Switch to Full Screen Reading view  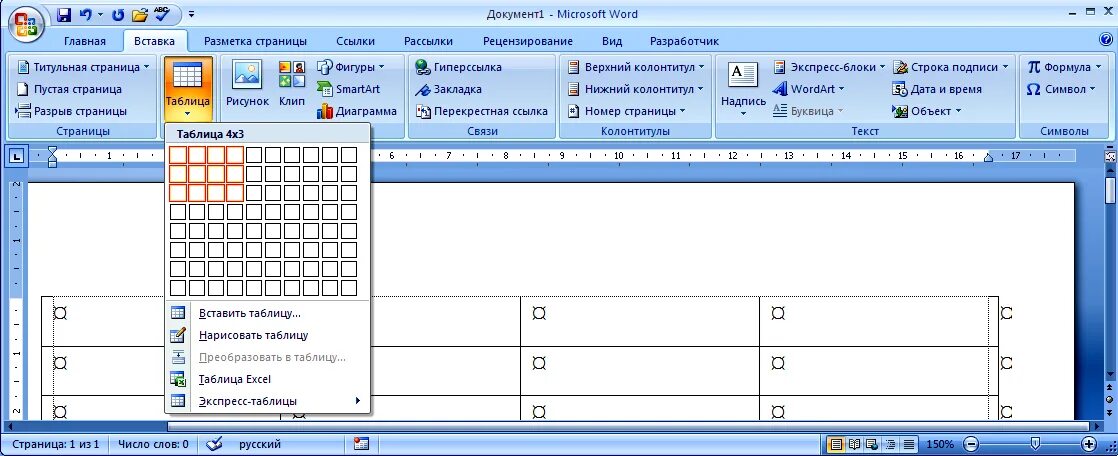(854, 445)
